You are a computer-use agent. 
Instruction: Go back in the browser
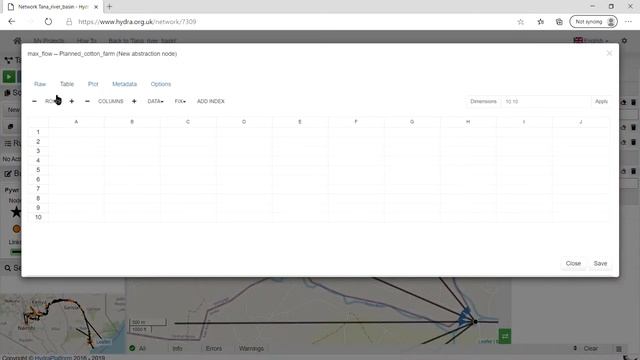tap(11, 22)
